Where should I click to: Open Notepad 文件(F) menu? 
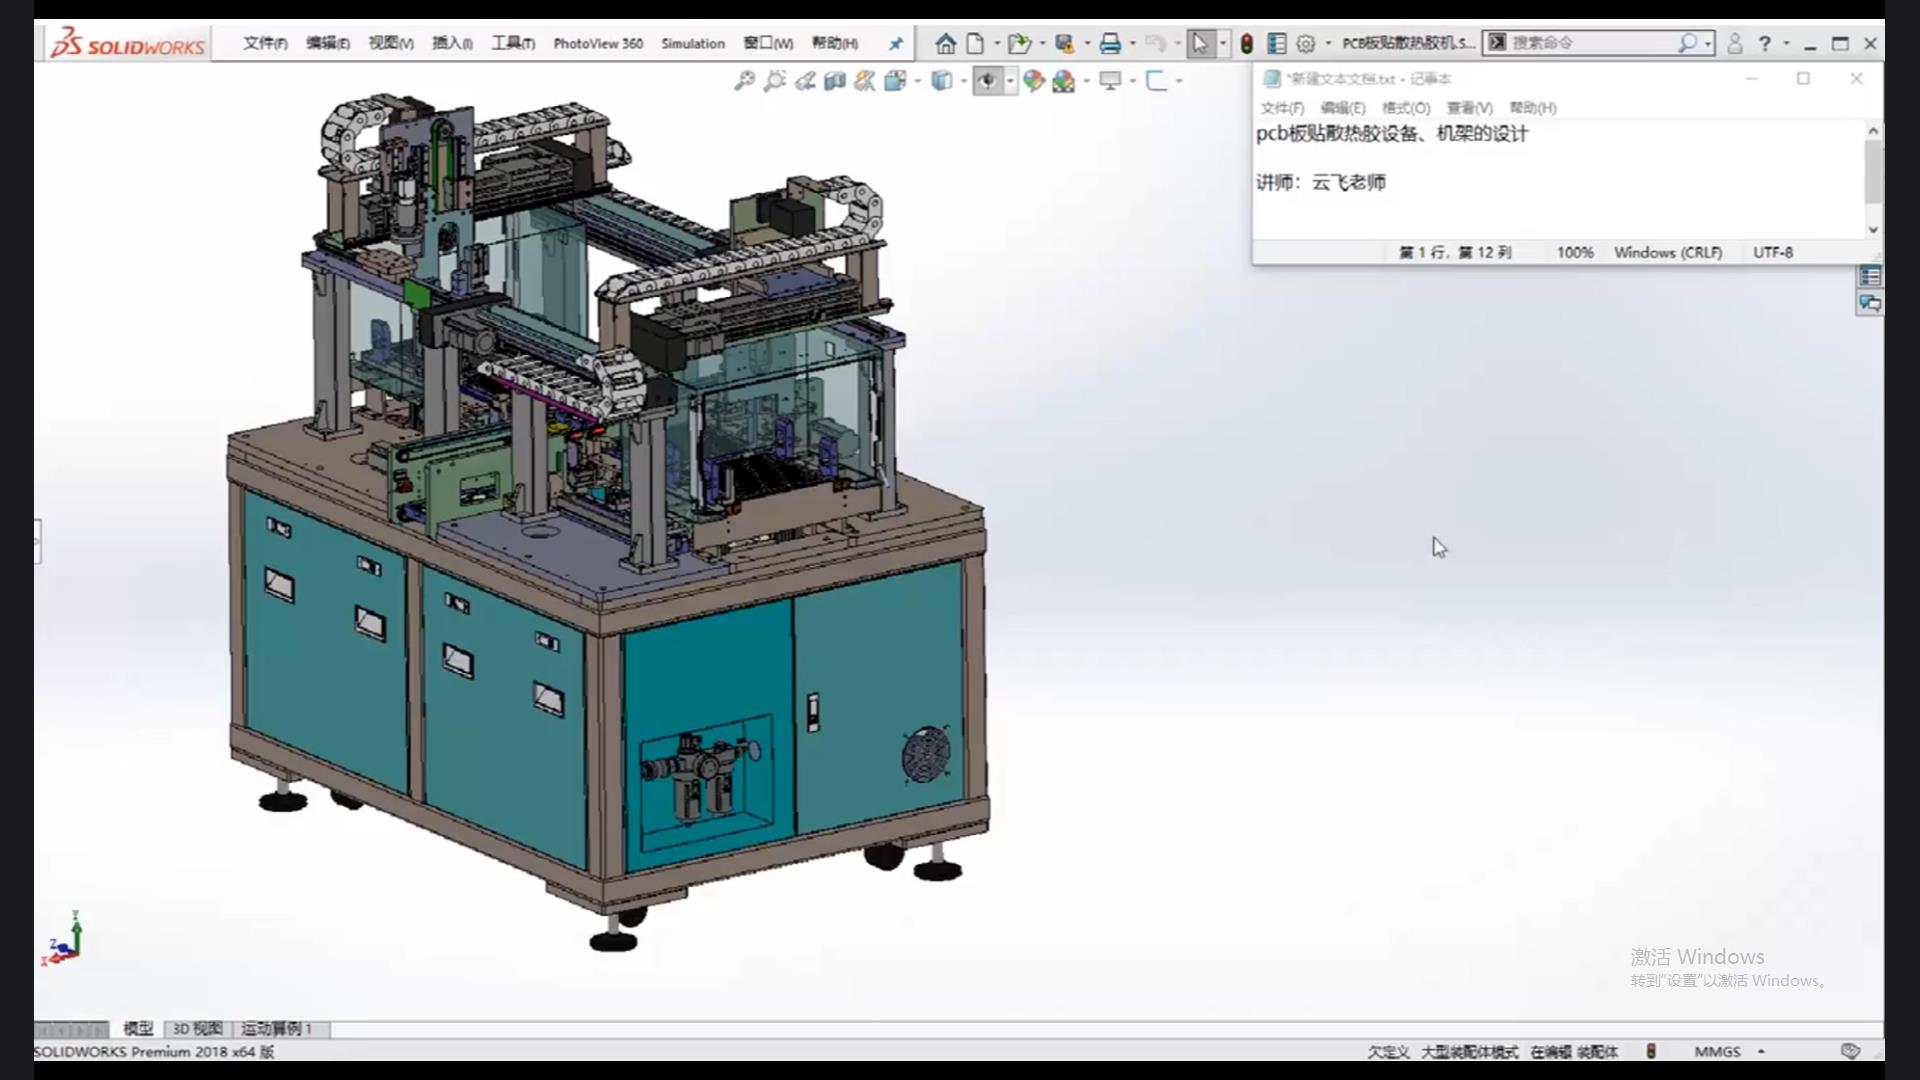click(1282, 108)
